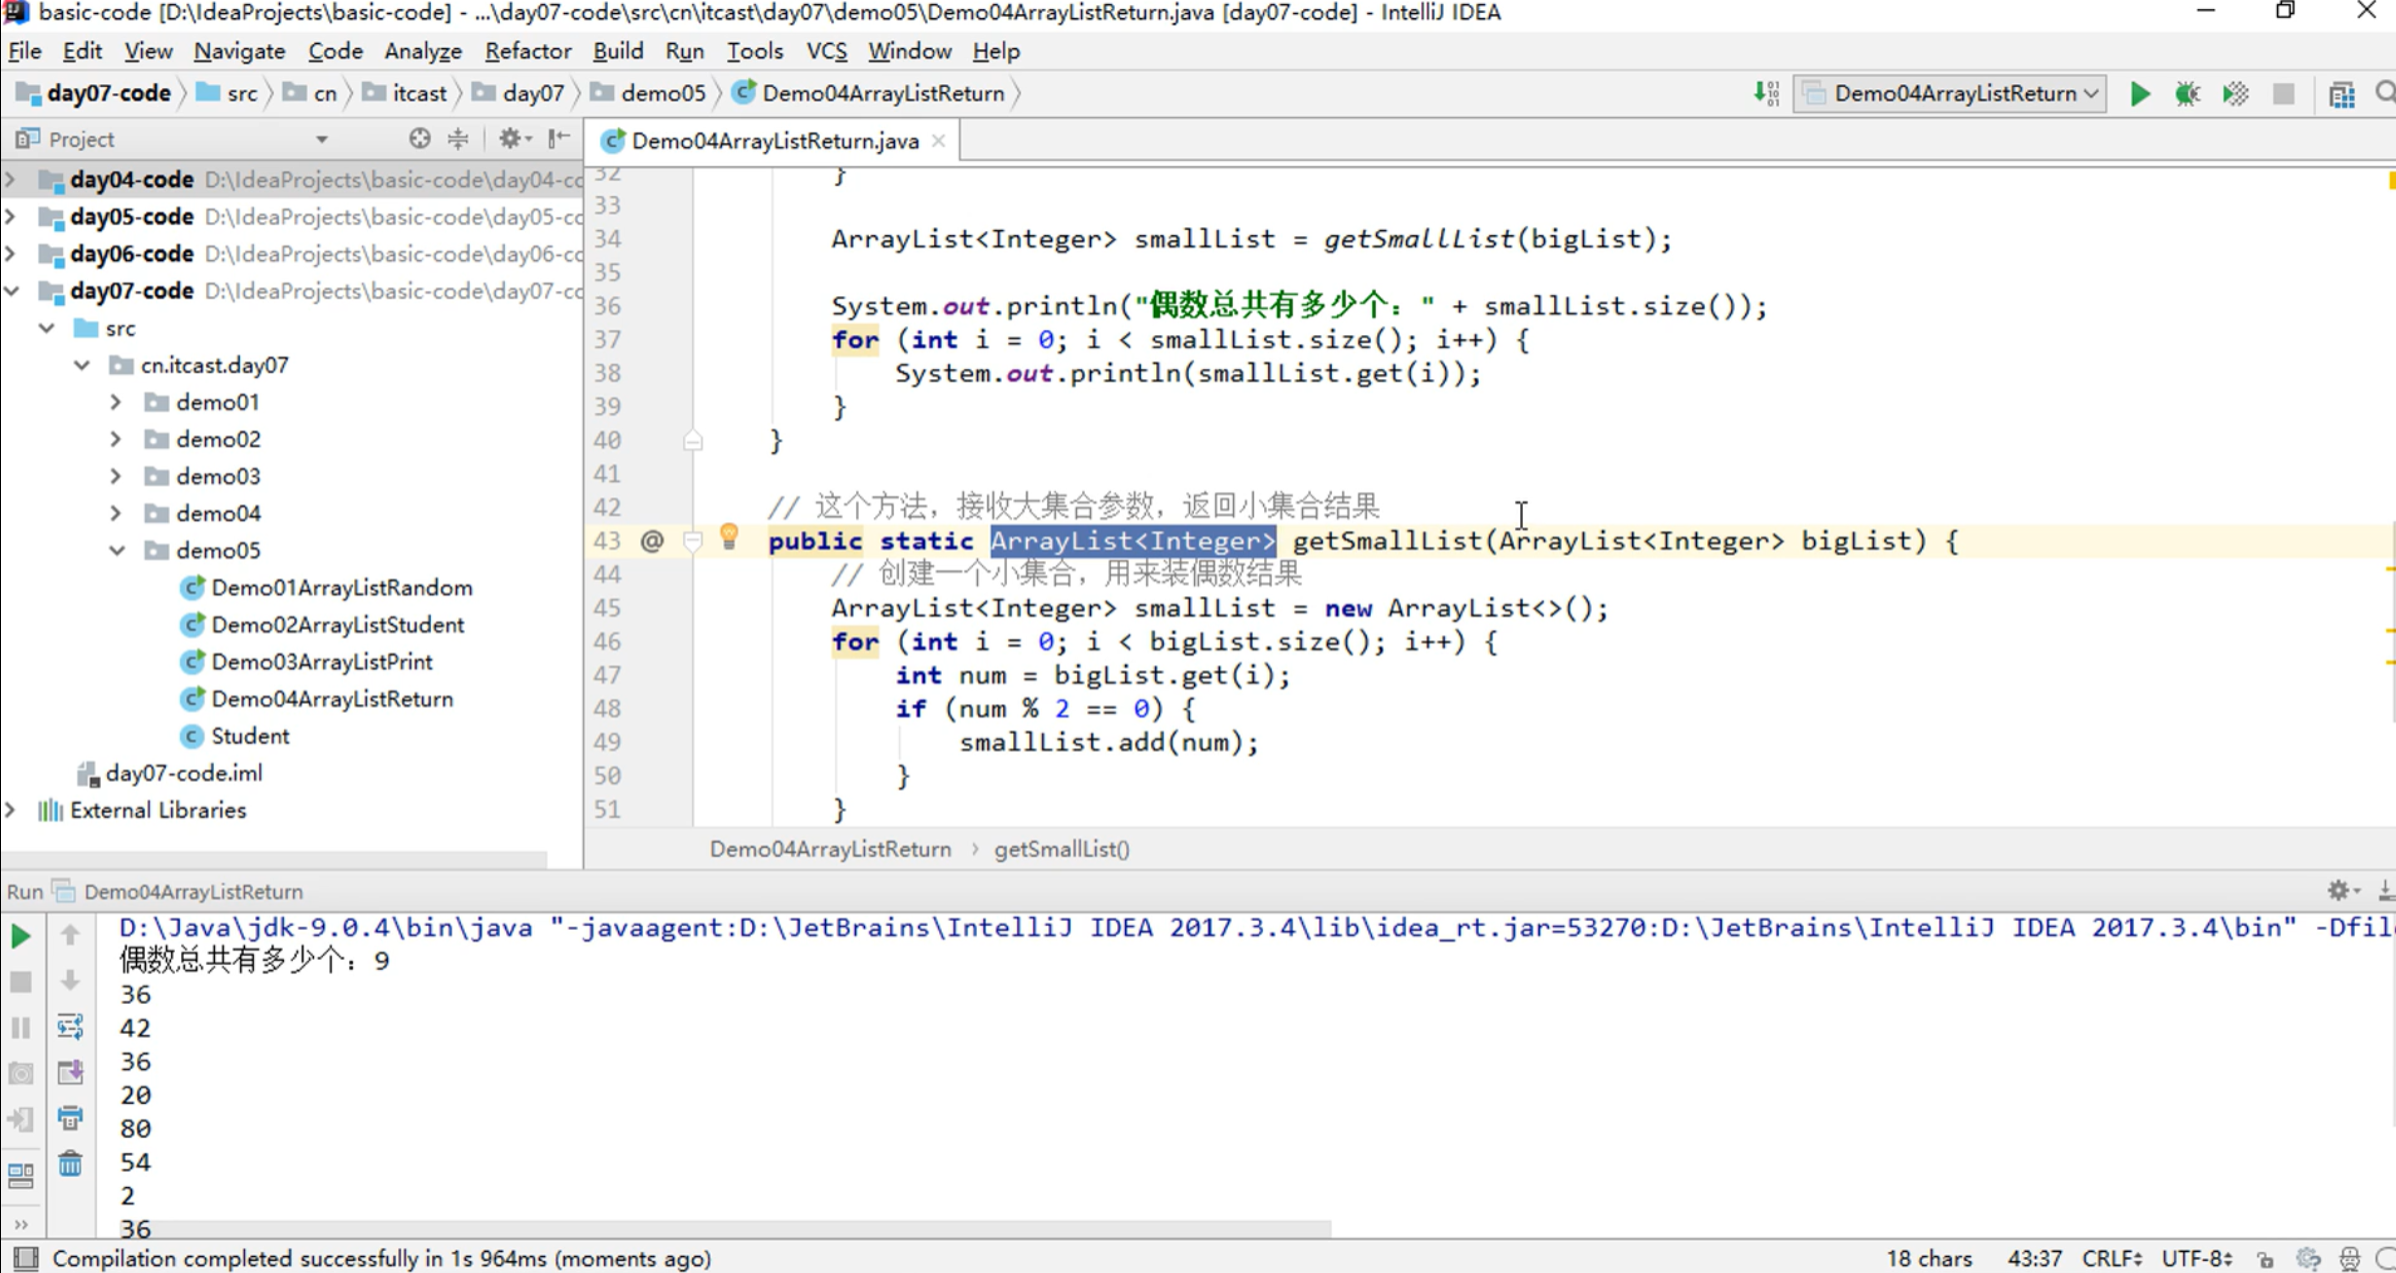Expand the day04-code module
Viewport: 2396px width, 1273px height.
pyautogui.click(x=11, y=180)
